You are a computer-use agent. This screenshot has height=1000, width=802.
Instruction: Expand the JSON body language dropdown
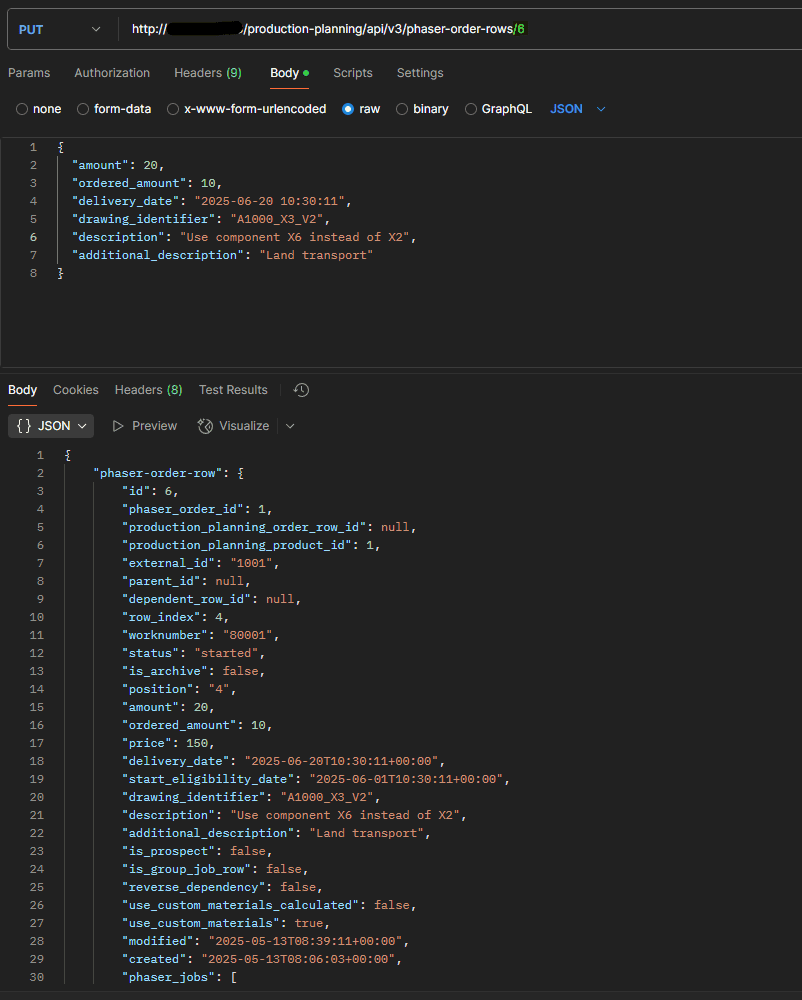[x=578, y=109]
